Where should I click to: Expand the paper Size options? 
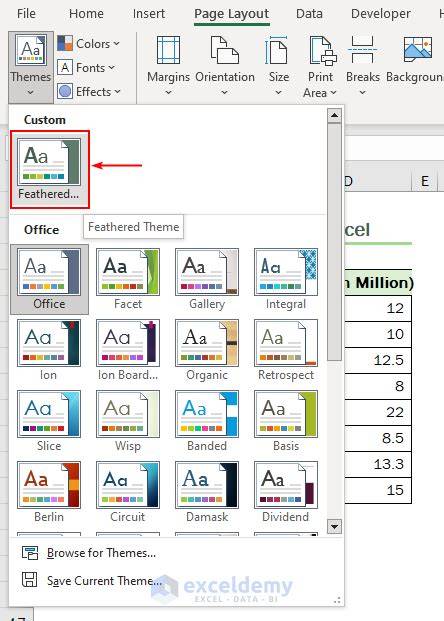[x=278, y=67]
